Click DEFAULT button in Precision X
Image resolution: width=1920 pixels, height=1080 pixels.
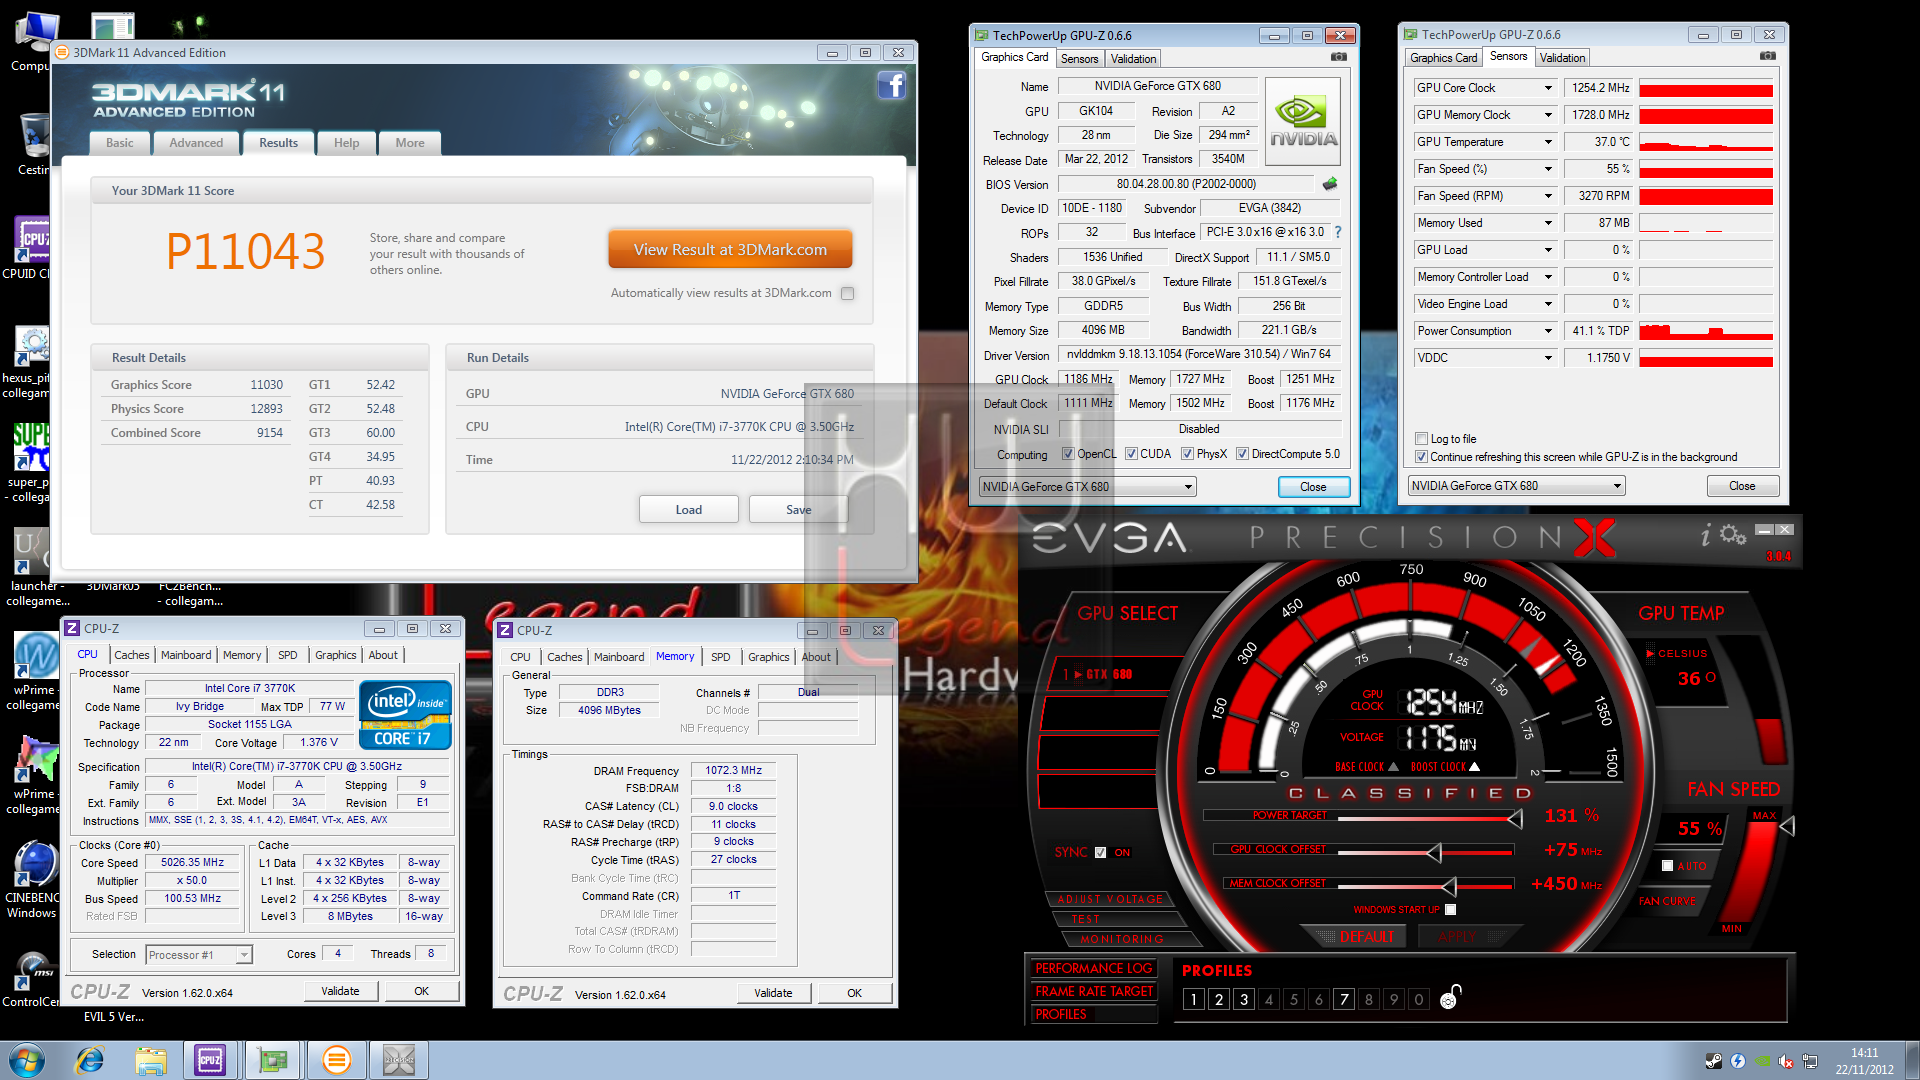1367,937
